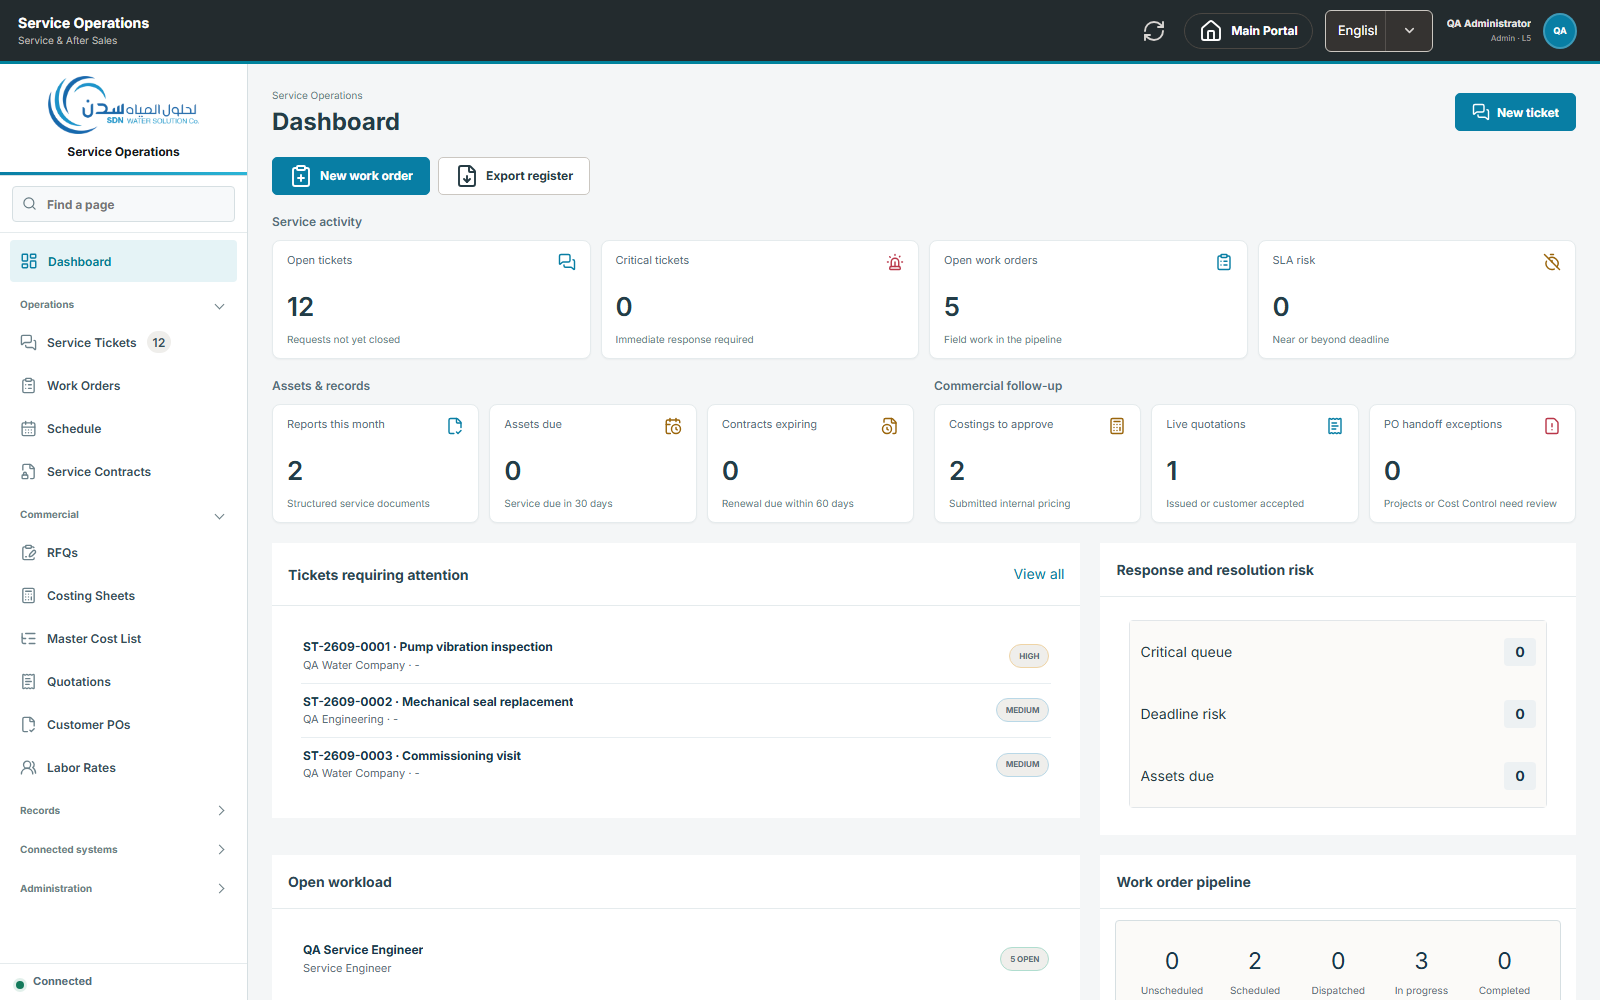Open ticket ST-2609-0003 Commissioning visit
The width and height of the screenshot is (1600, 1000).
[676, 764]
